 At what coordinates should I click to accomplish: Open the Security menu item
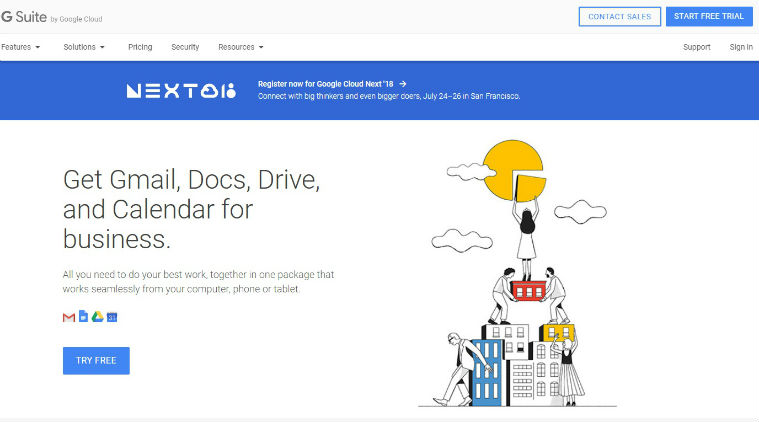pyautogui.click(x=185, y=47)
